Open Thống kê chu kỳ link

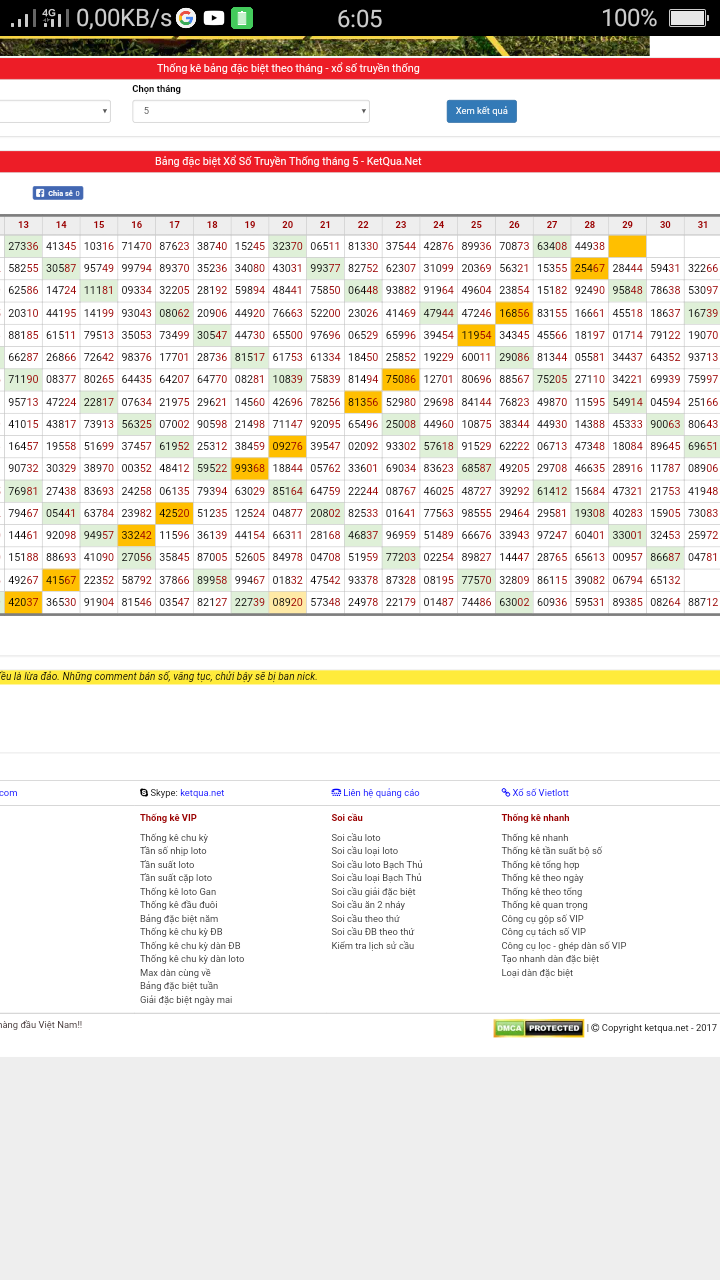click(x=174, y=838)
